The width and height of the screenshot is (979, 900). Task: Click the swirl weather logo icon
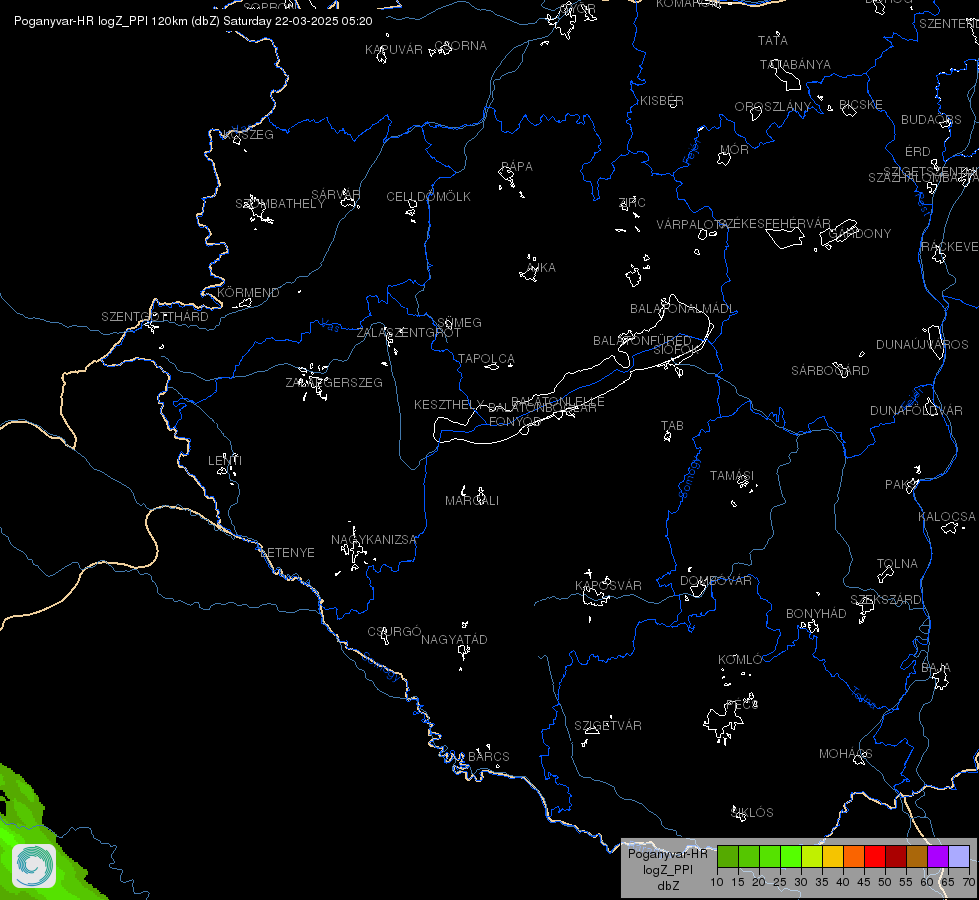click(34, 865)
